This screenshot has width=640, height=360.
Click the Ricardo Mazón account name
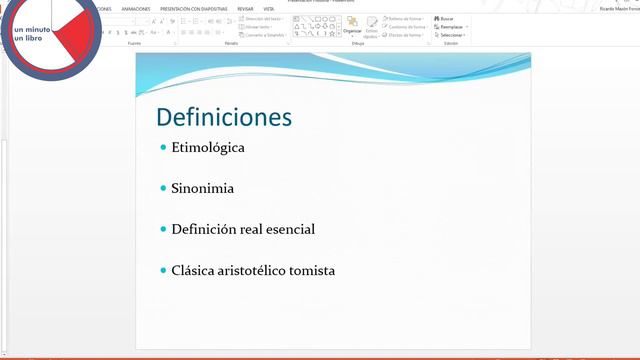pos(619,9)
